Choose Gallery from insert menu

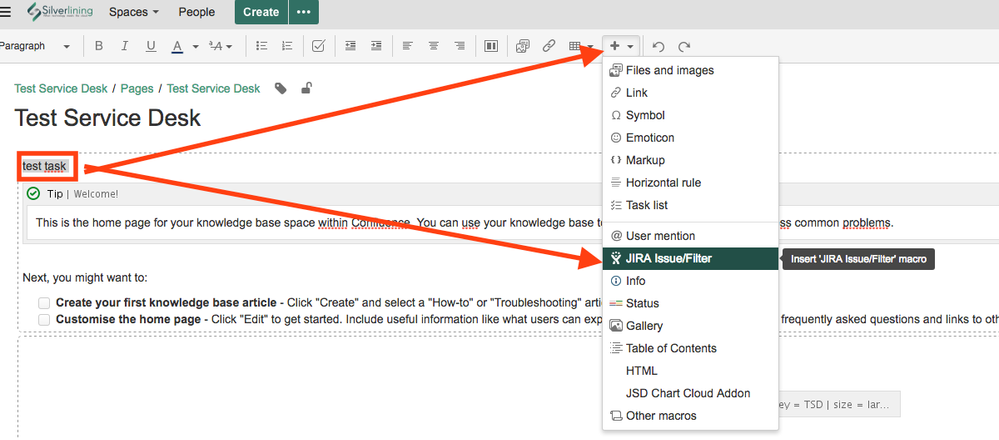coord(690,325)
